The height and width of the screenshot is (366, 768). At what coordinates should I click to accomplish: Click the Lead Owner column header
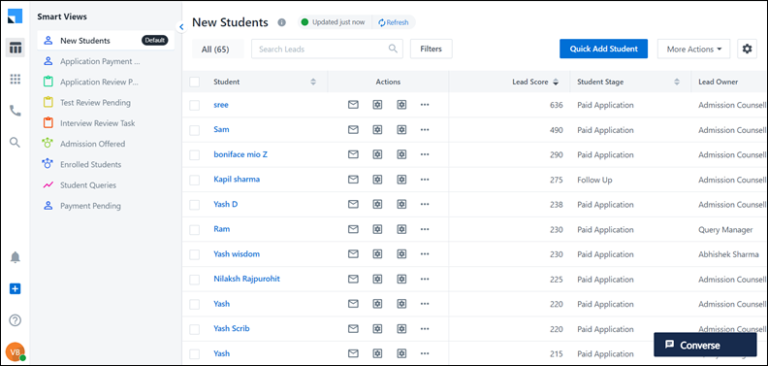[x=718, y=82]
